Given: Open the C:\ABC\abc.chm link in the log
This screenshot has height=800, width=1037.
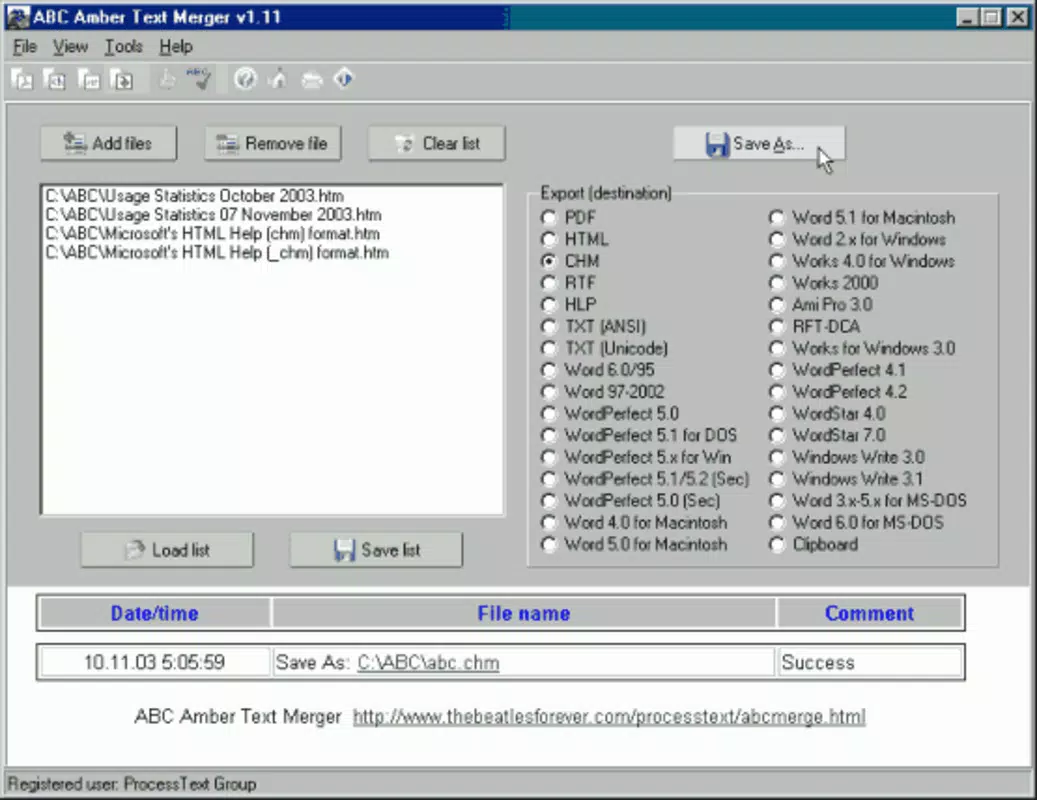Looking at the screenshot, I should coord(428,662).
